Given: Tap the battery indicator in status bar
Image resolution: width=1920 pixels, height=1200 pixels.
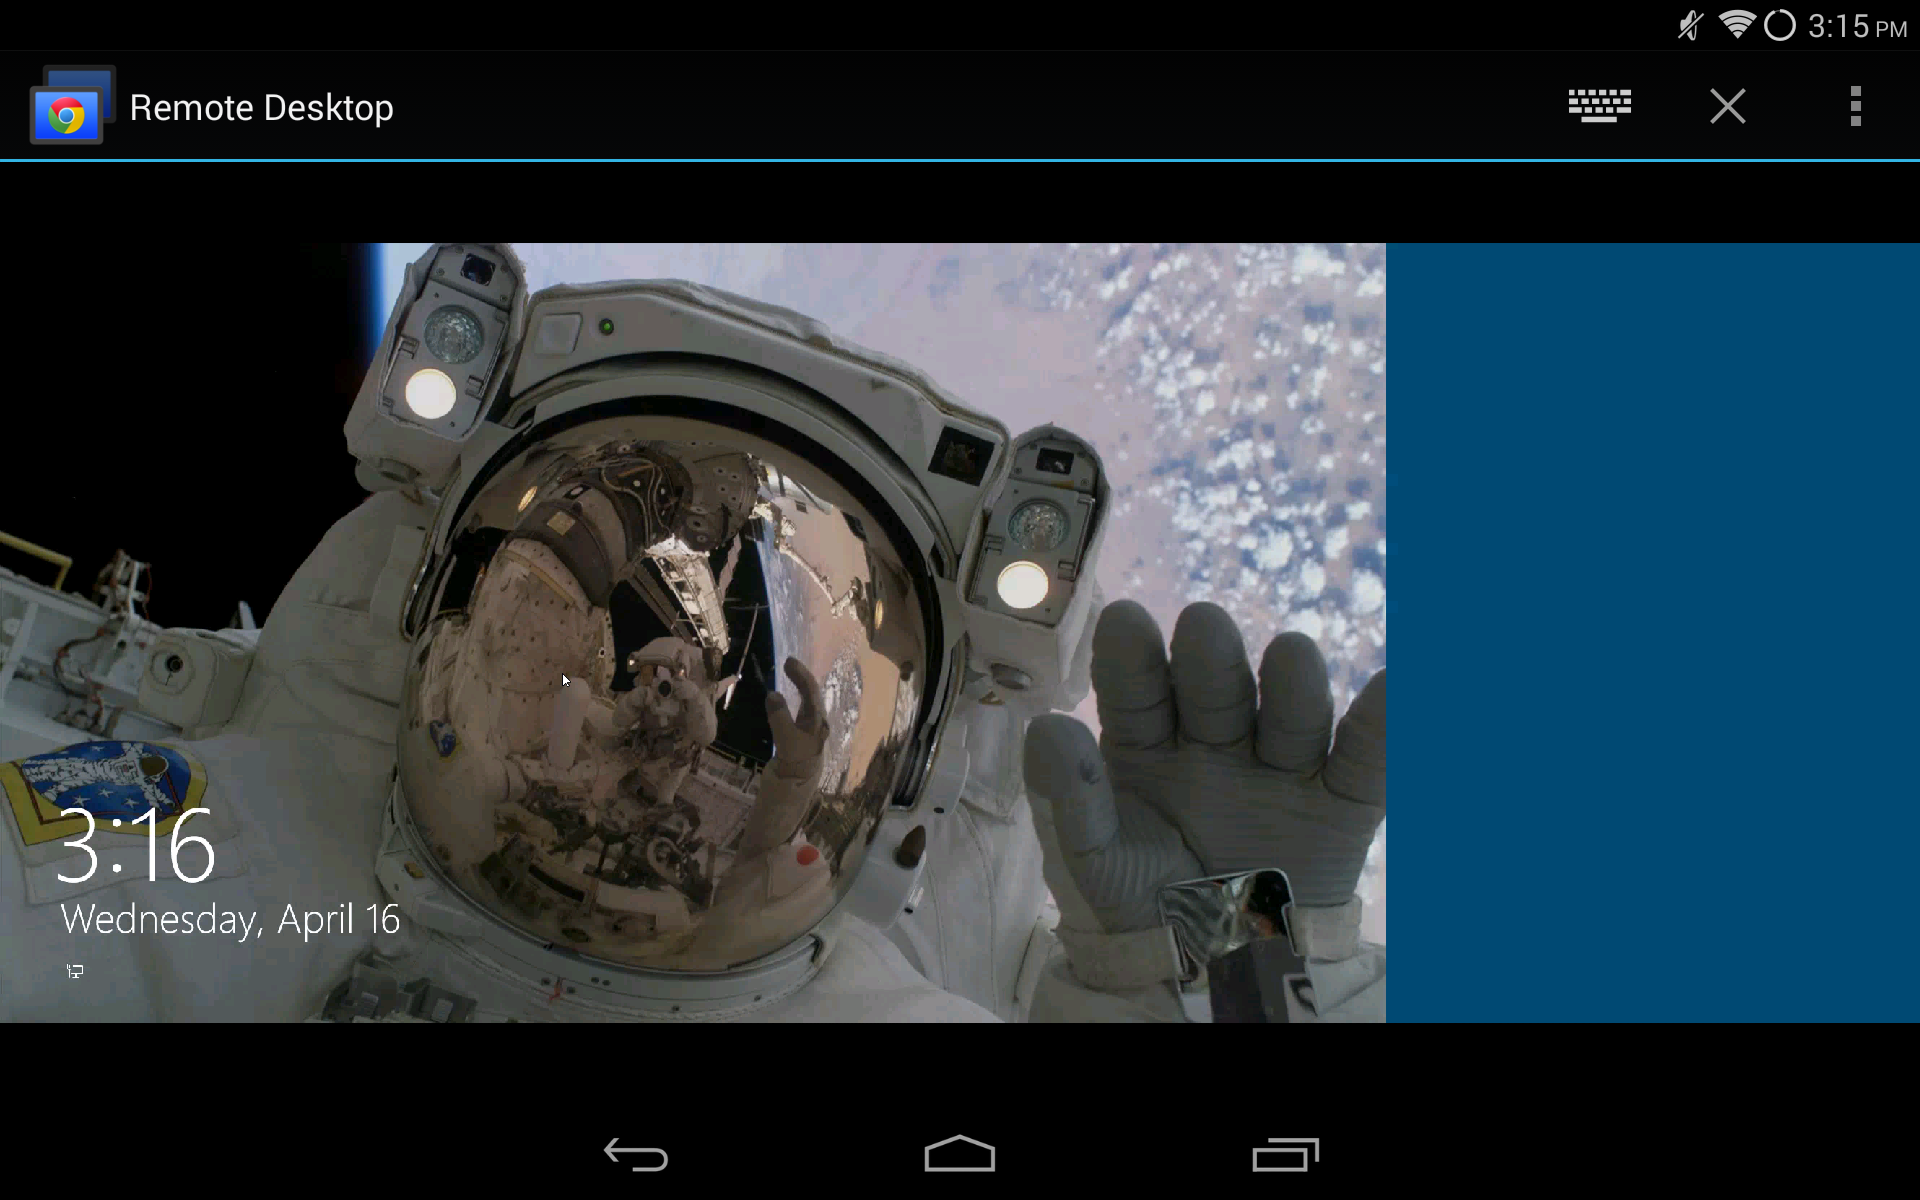Looking at the screenshot, I should (1780, 25).
